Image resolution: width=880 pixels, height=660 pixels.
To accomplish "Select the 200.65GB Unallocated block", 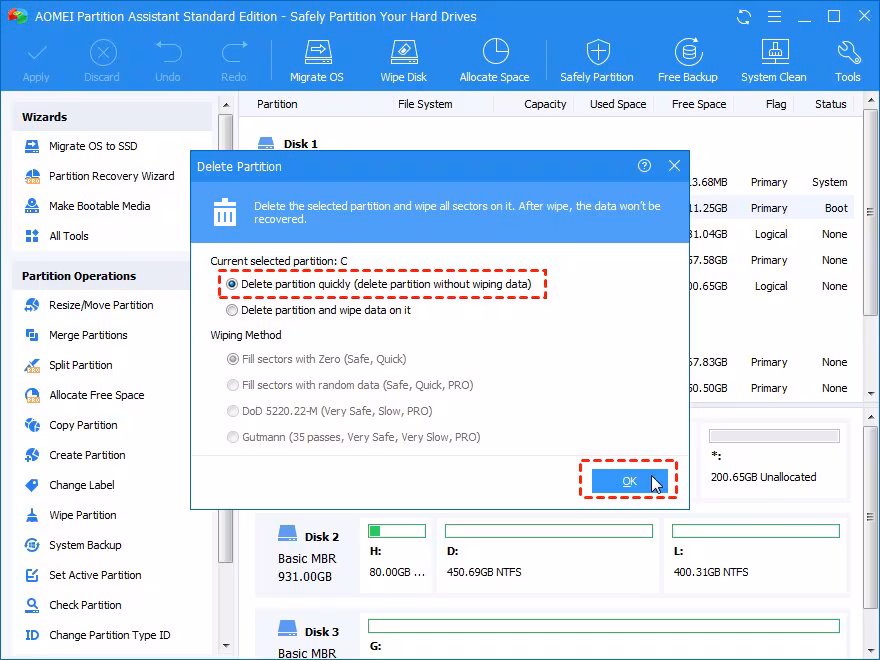I will tap(774, 459).
